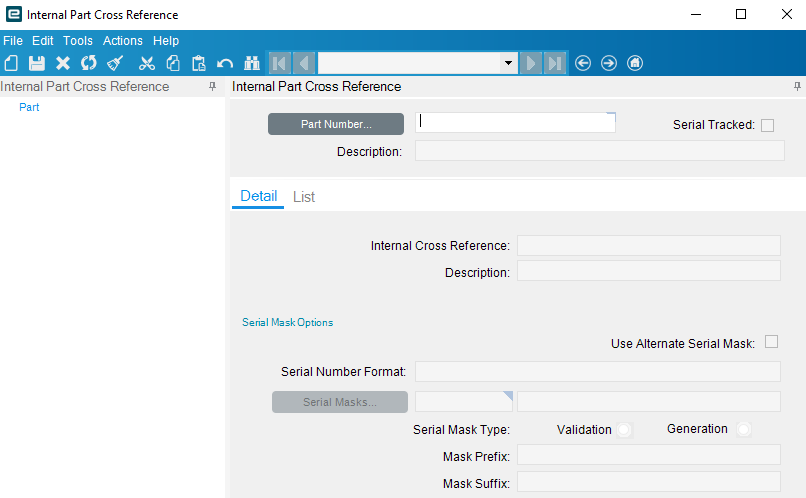
Task: Click the Delete X toolbar icon
Action: pos(63,63)
